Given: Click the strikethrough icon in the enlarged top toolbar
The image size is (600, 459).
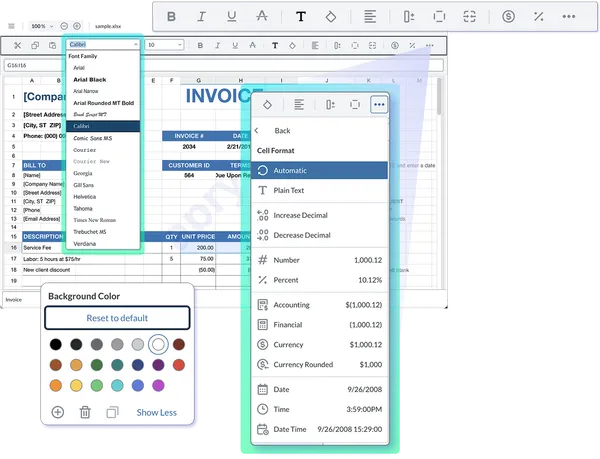Looking at the screenshot, I should click(262, 17).
